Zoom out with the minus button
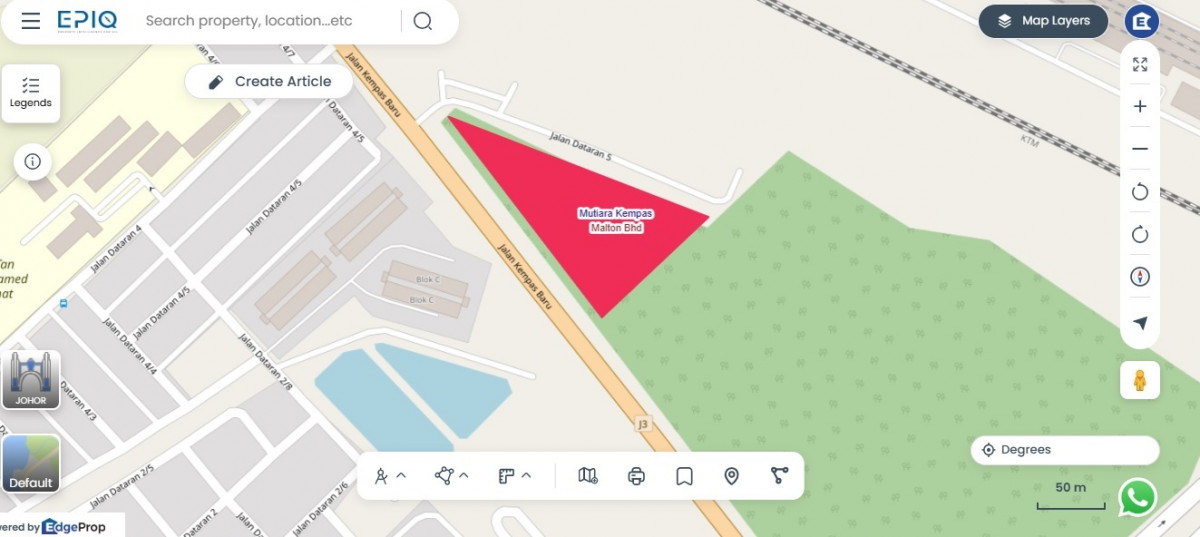This screenshot has height=537, width=1200. click(x=1140, y=149)
